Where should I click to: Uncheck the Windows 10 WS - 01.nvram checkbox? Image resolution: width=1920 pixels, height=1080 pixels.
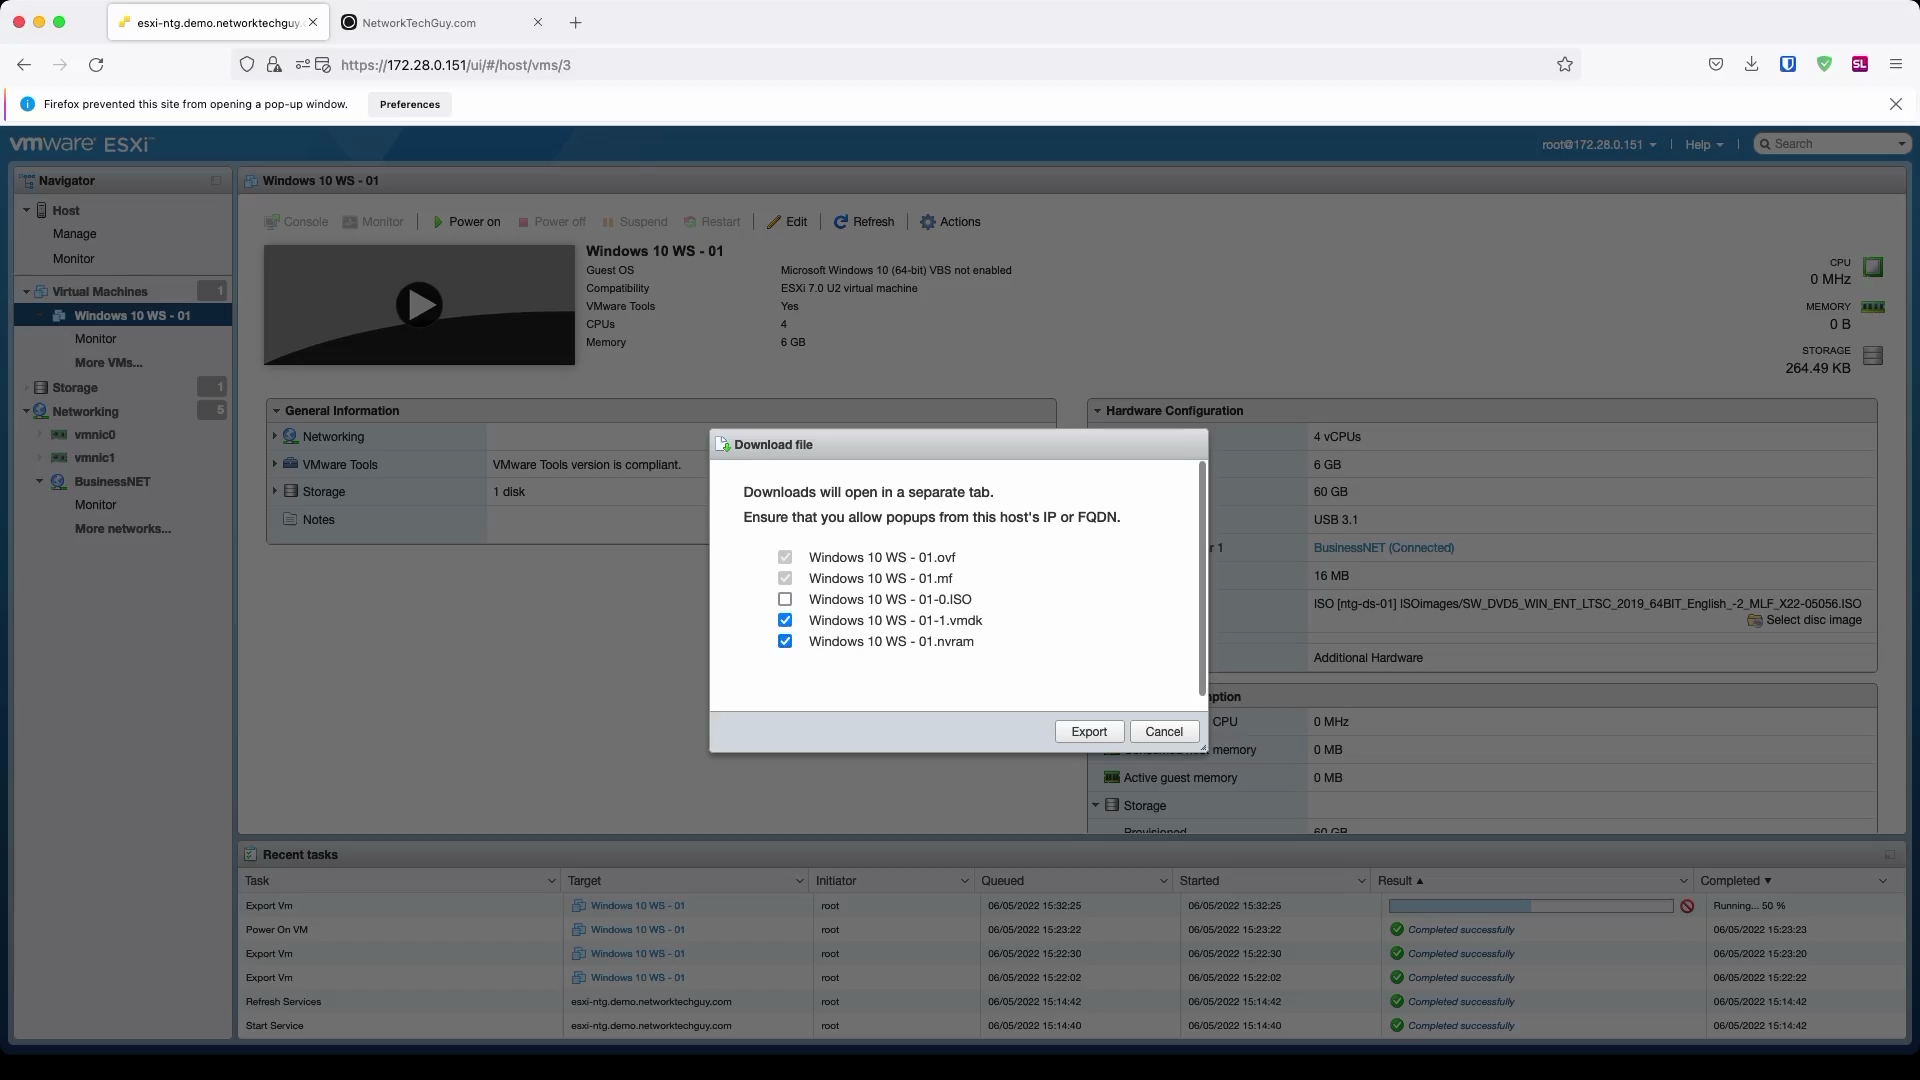pyautogui.click(x=785, y=642)
